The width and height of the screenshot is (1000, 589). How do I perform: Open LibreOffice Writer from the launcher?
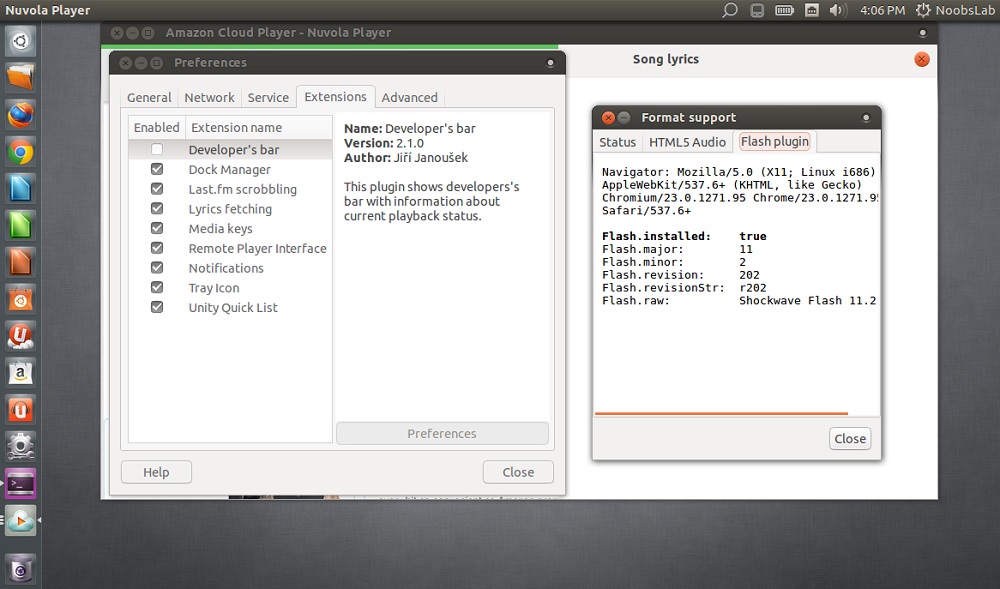point(20,189)
